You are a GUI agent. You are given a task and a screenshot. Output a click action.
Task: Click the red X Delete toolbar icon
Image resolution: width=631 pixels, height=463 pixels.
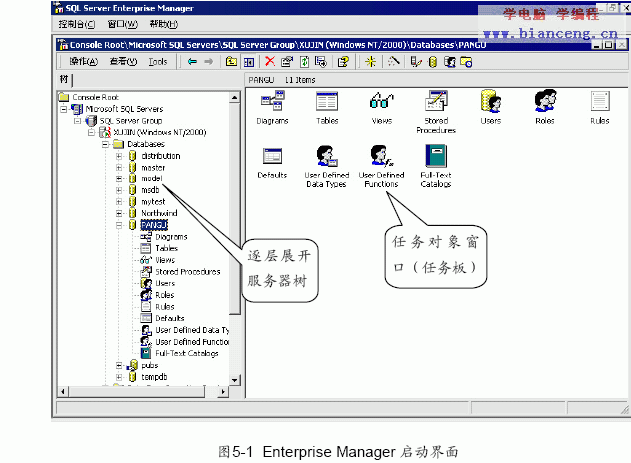pyautogui.click(x=270, y=62)
